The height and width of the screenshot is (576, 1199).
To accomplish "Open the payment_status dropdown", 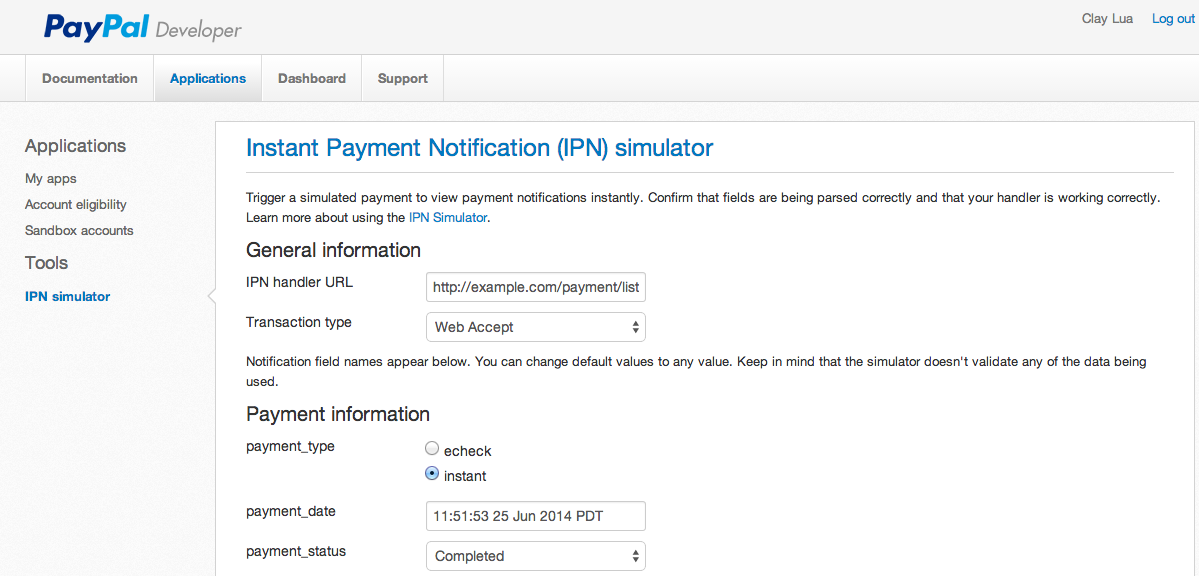I will tap(535, 556).
